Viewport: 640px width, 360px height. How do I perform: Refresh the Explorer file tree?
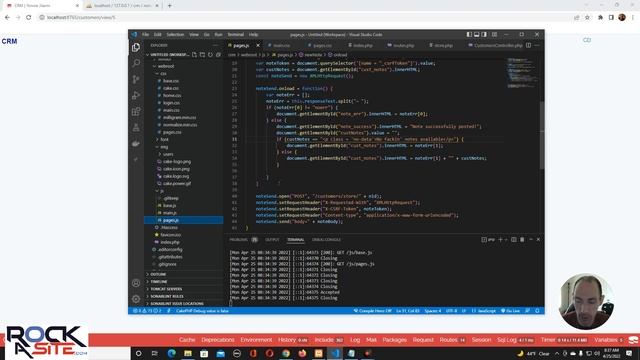(x=210, y=55)
